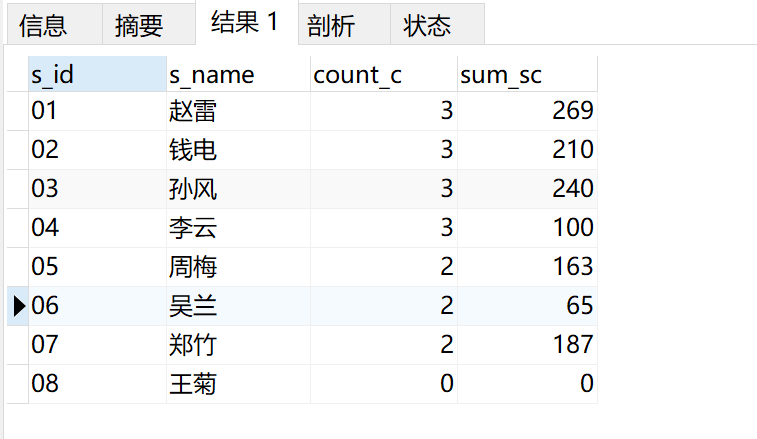Click sum_sc value 187 for 郑竹
Image resolution: width=757 pixels, height=439 pixels.
526,345
